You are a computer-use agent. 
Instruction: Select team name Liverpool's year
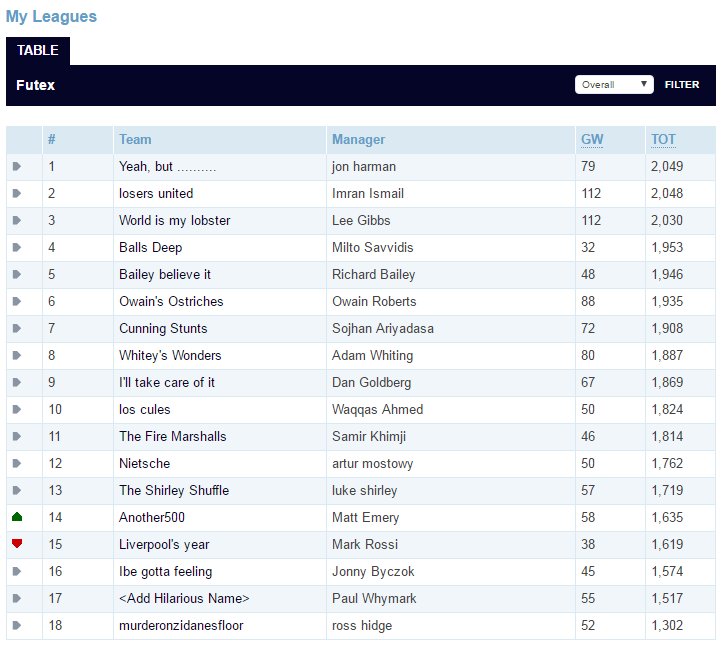164,544
